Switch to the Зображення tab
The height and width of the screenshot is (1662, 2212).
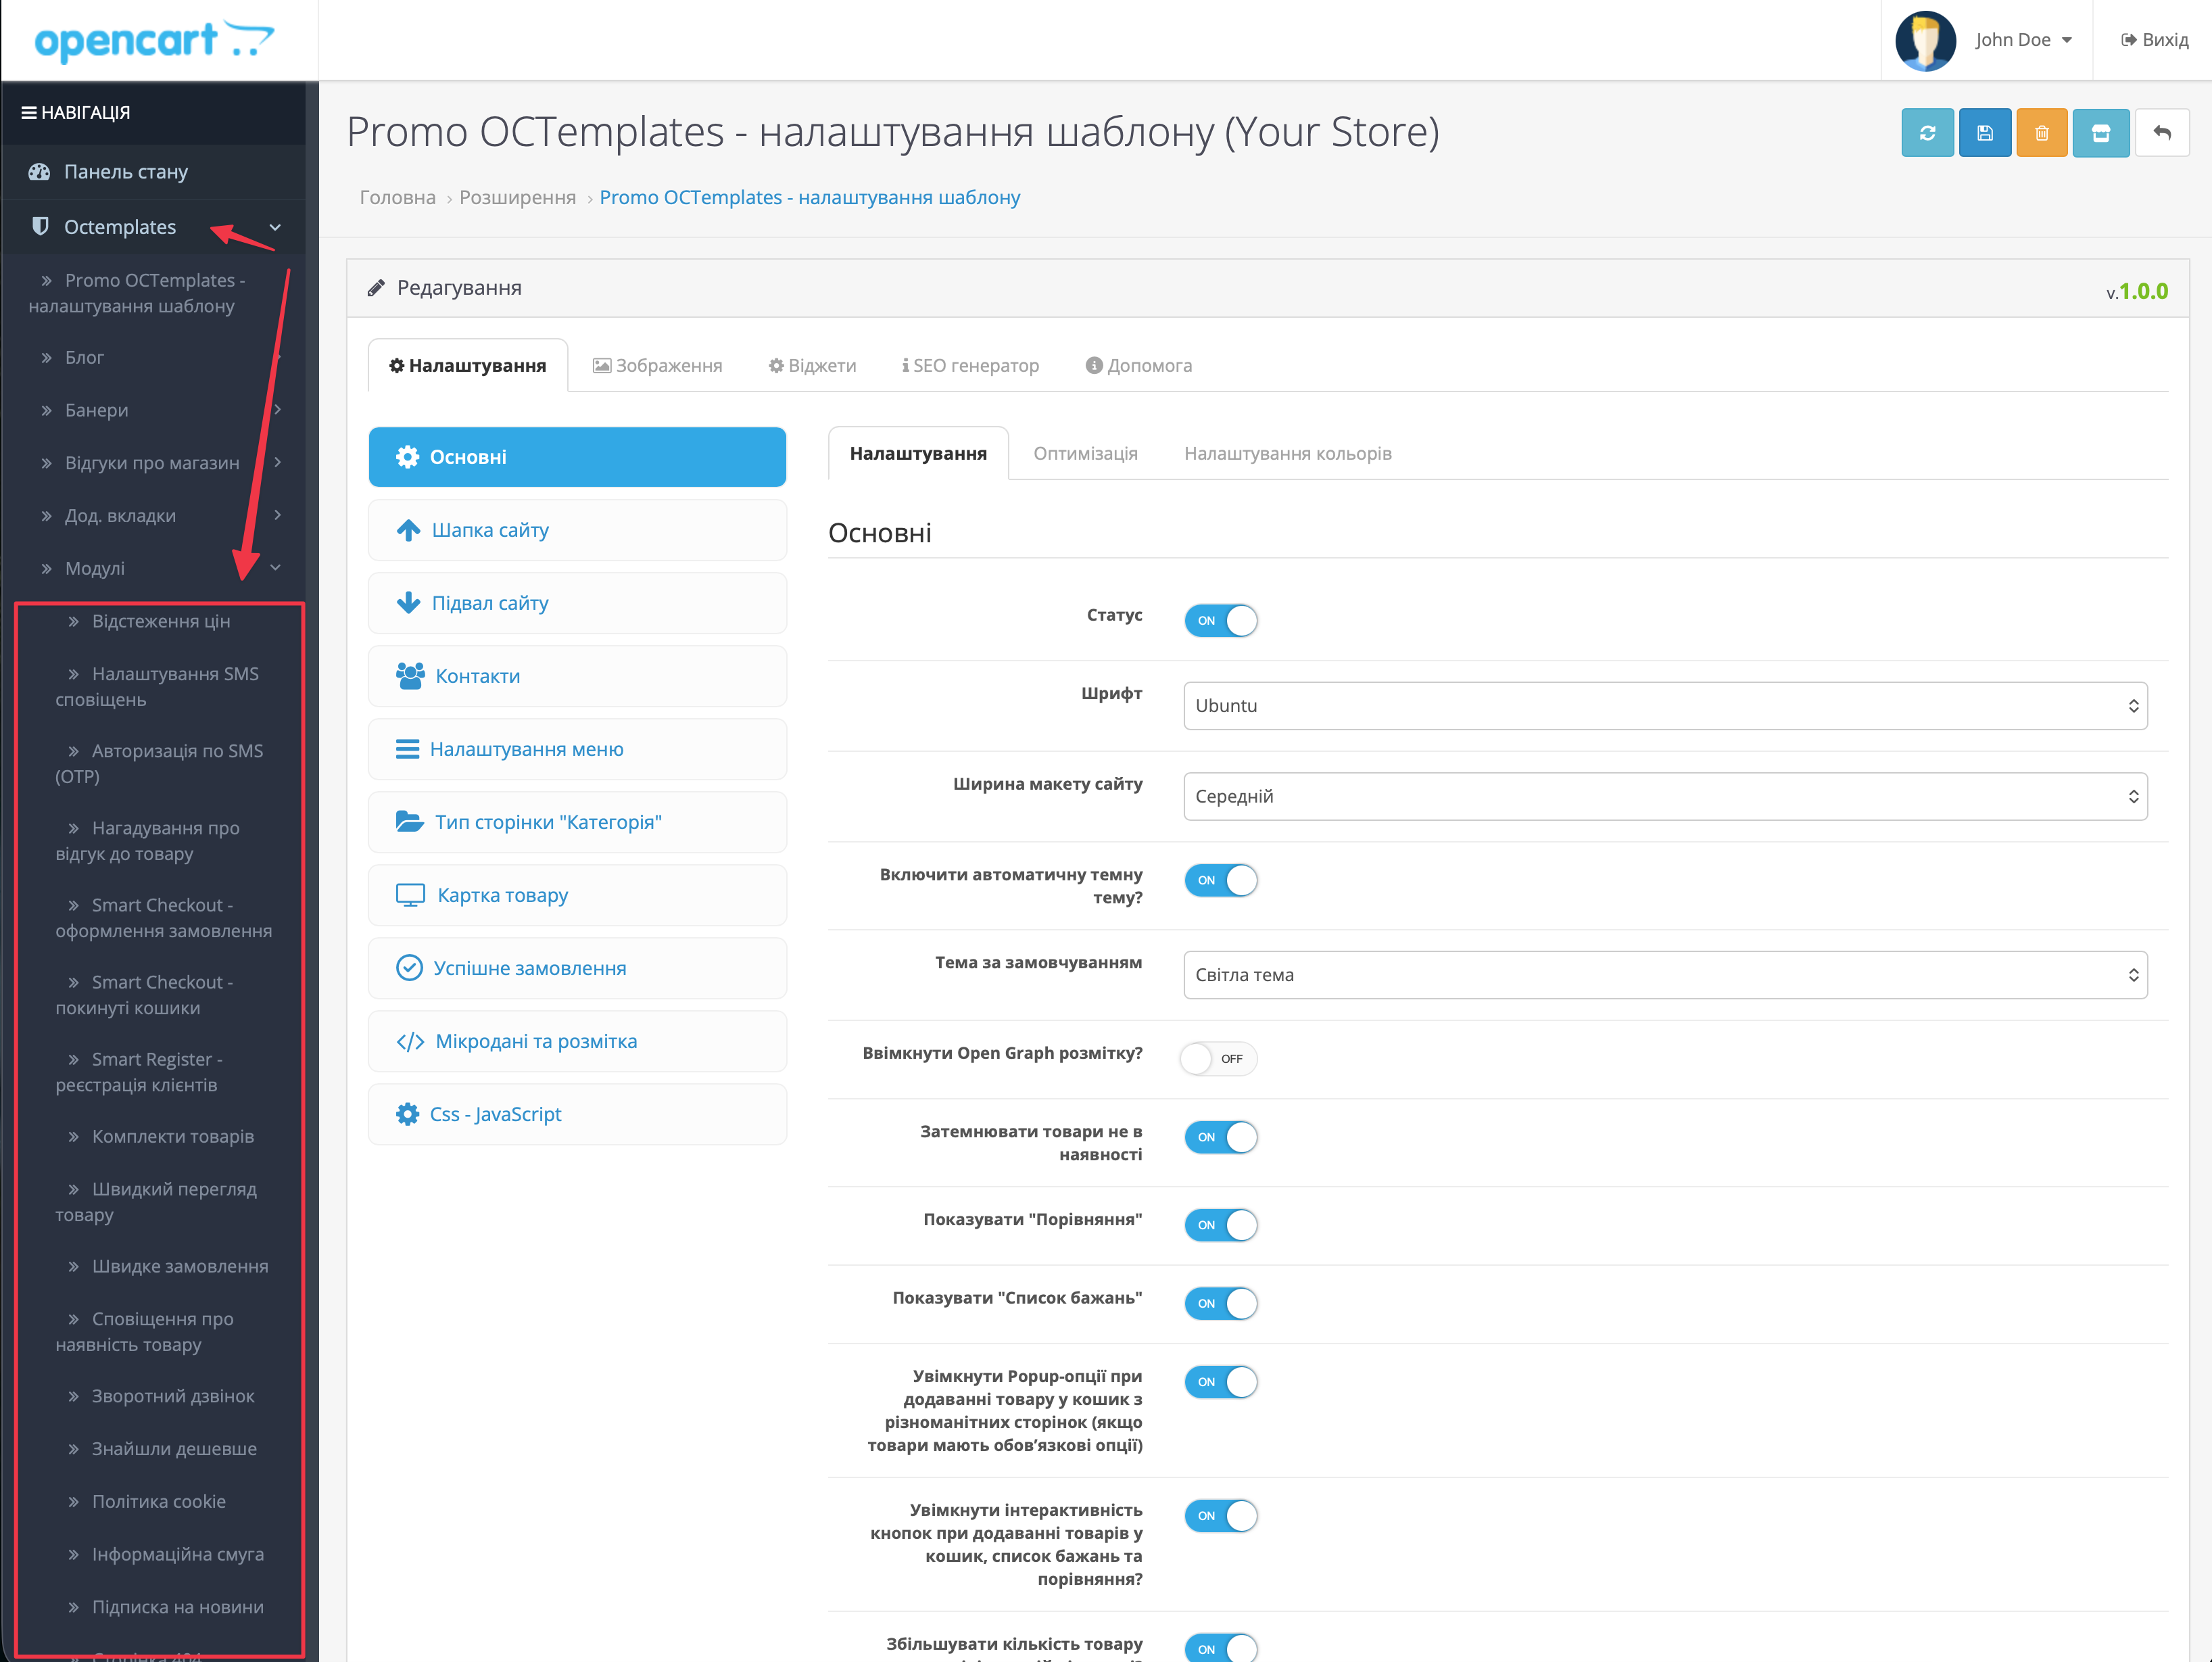(x=658, y=366)
